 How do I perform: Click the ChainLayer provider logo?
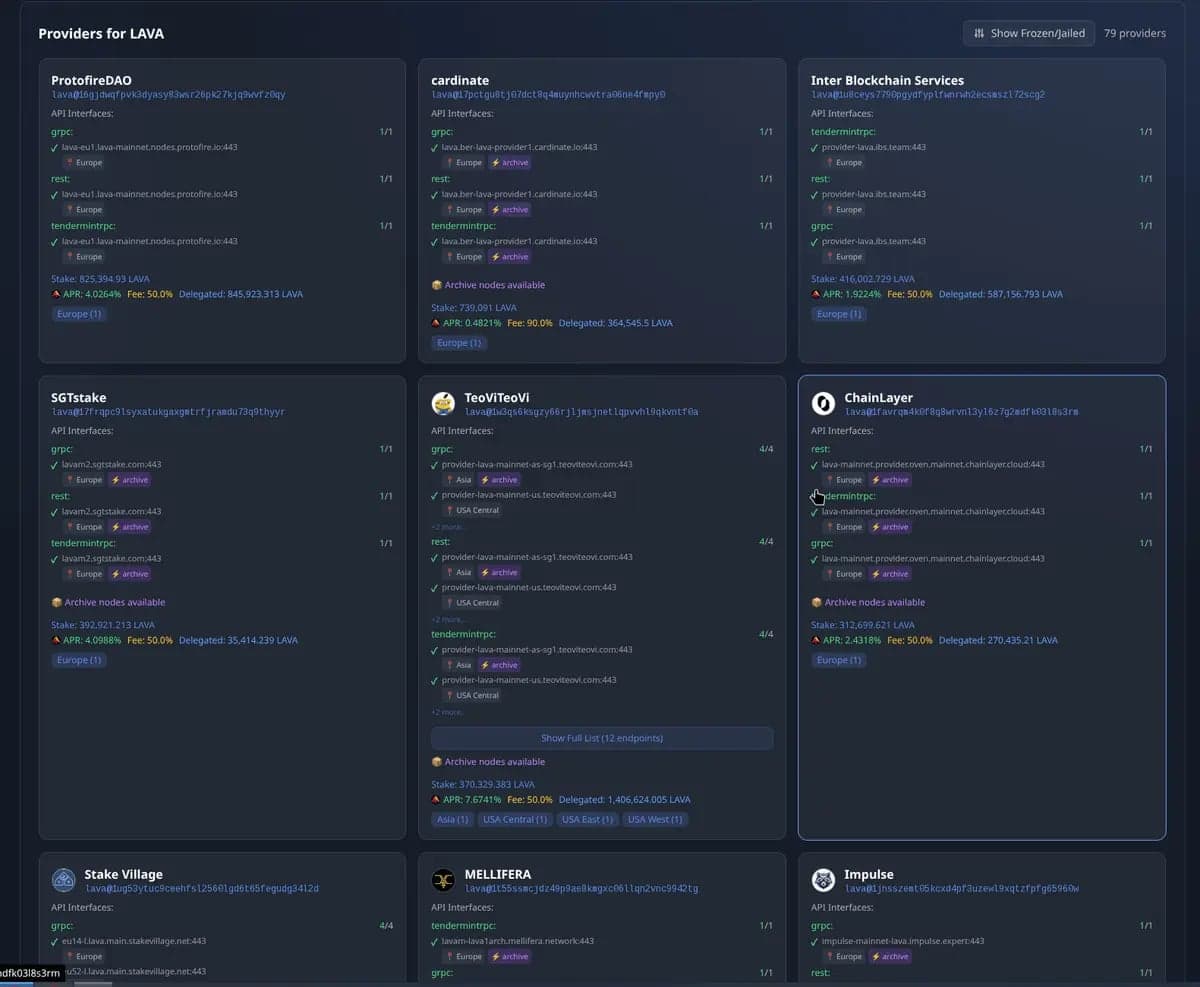coord(823,403)
